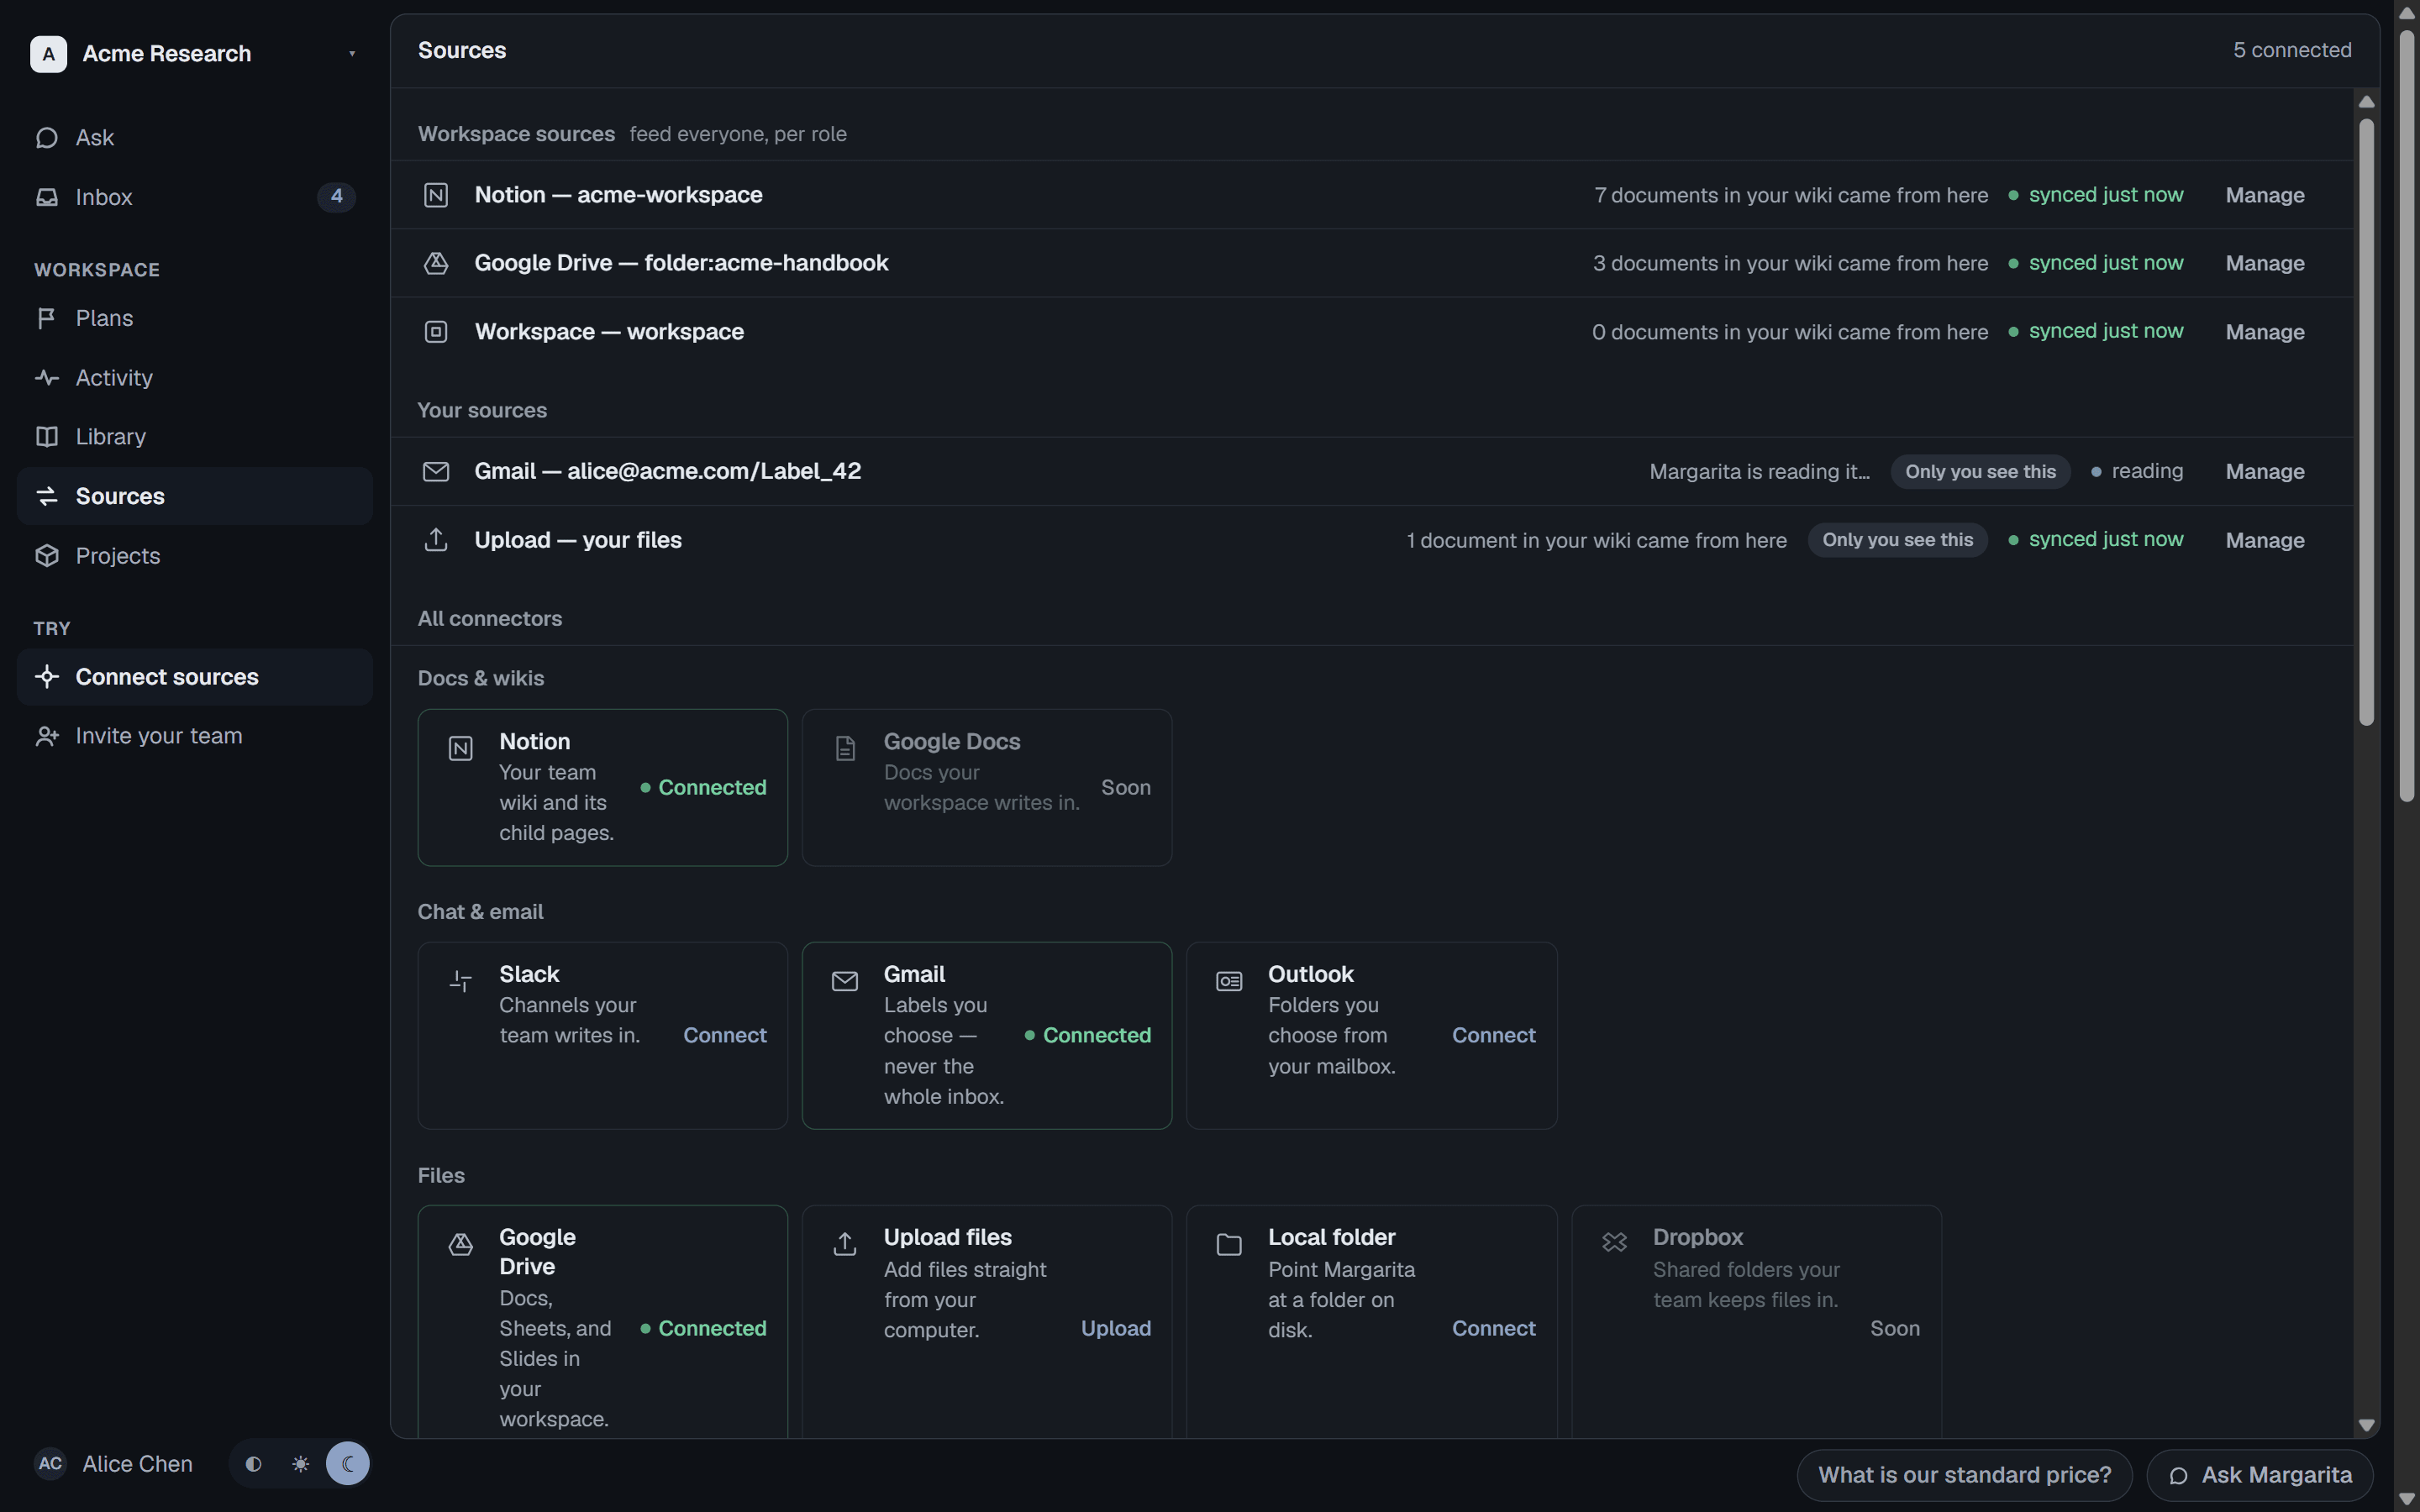Click the Upload icon in your files row
The image size is (2420, 1512).
click(x=436, y=540)
